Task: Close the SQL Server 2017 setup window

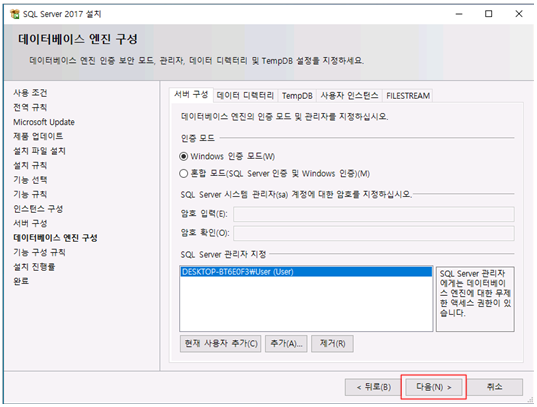Action: pos(519,14)
